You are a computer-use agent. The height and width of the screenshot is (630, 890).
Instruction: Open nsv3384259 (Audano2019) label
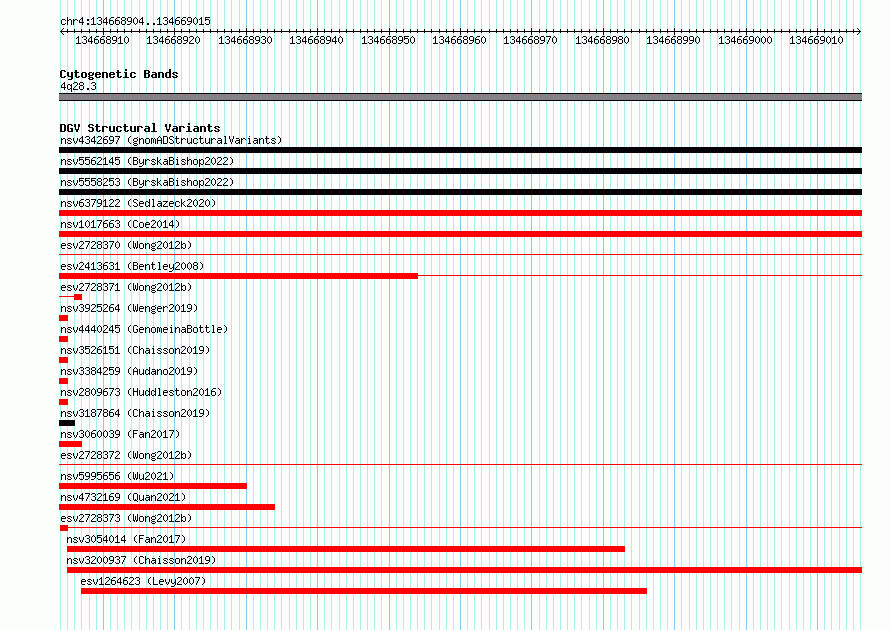click(x=129, y=371)
